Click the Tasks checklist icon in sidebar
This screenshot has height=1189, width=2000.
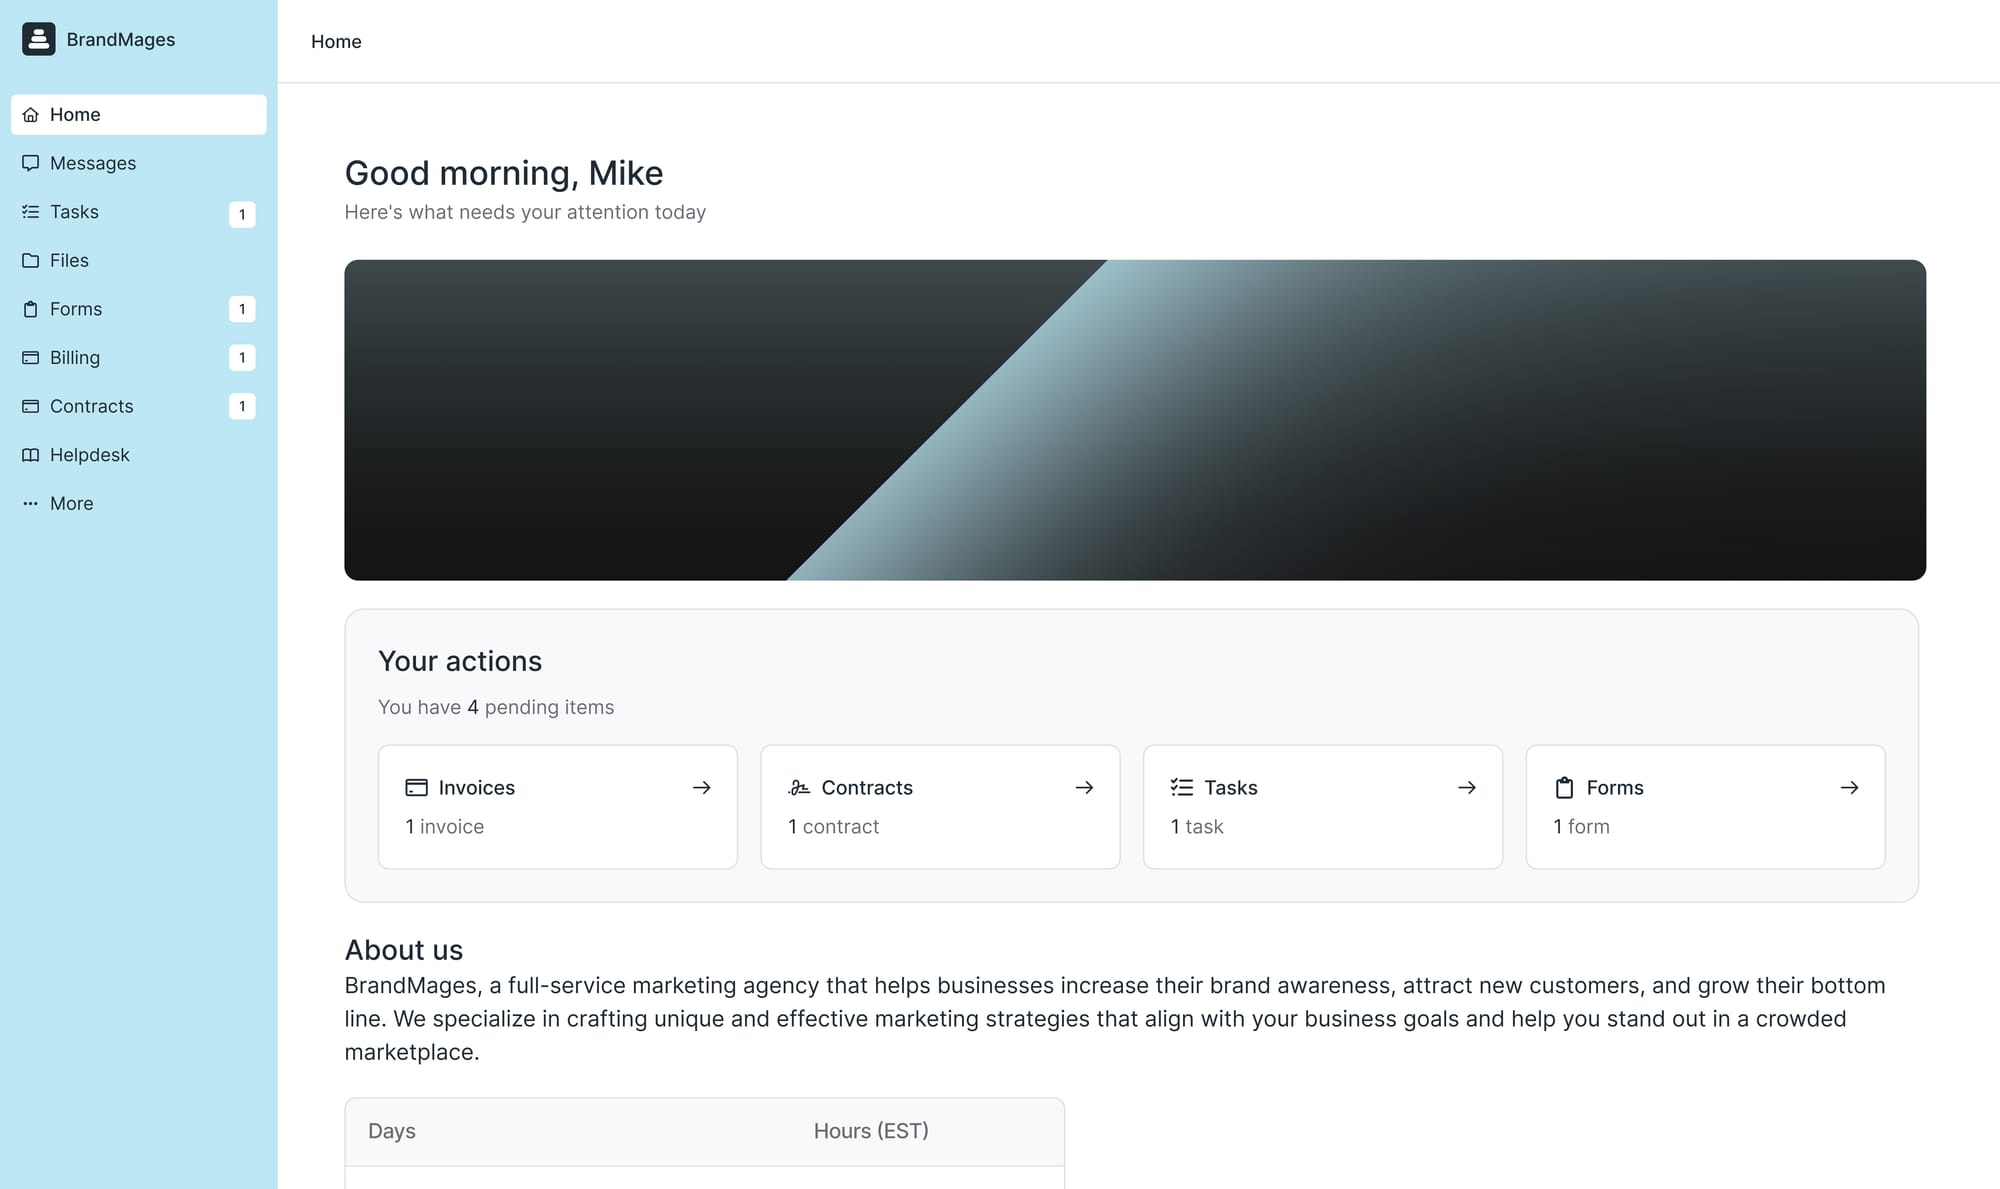(x=31, y=212)
